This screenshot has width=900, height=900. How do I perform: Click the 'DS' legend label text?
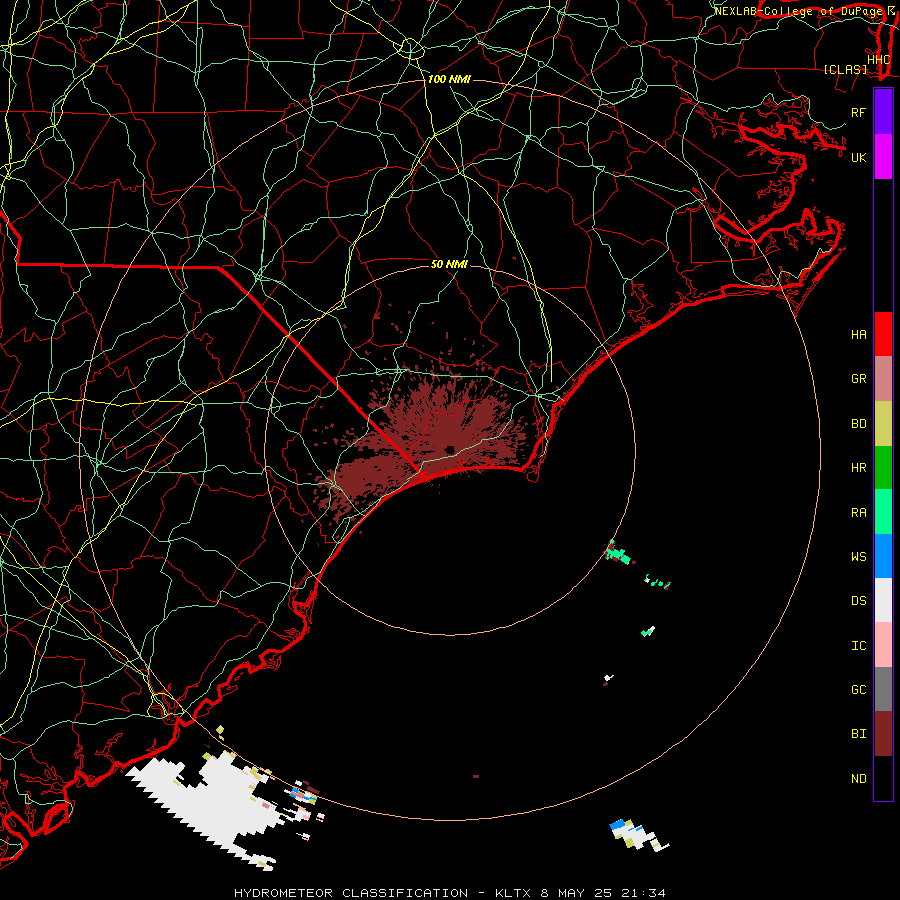859,601
